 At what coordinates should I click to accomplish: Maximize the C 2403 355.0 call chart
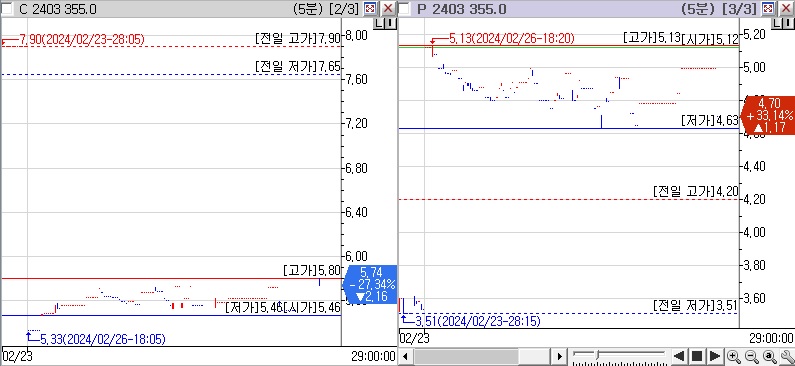(x=371, y=8)
